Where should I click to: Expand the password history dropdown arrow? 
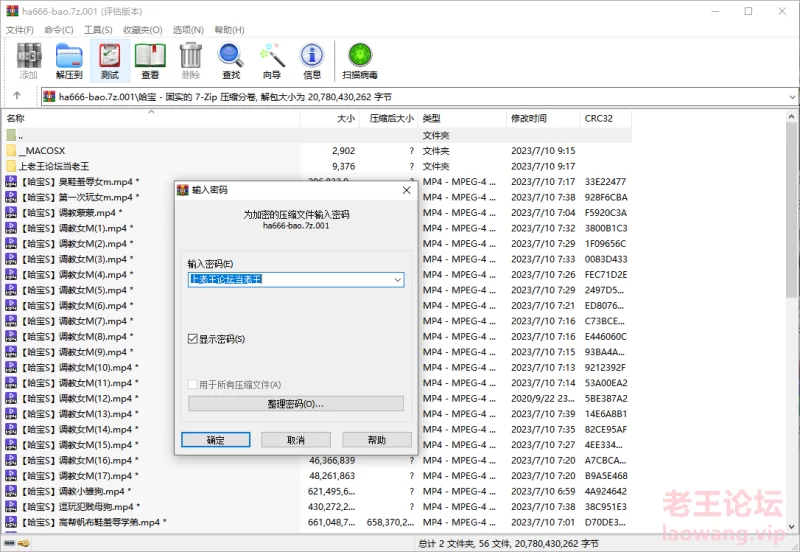coord(397,280)
